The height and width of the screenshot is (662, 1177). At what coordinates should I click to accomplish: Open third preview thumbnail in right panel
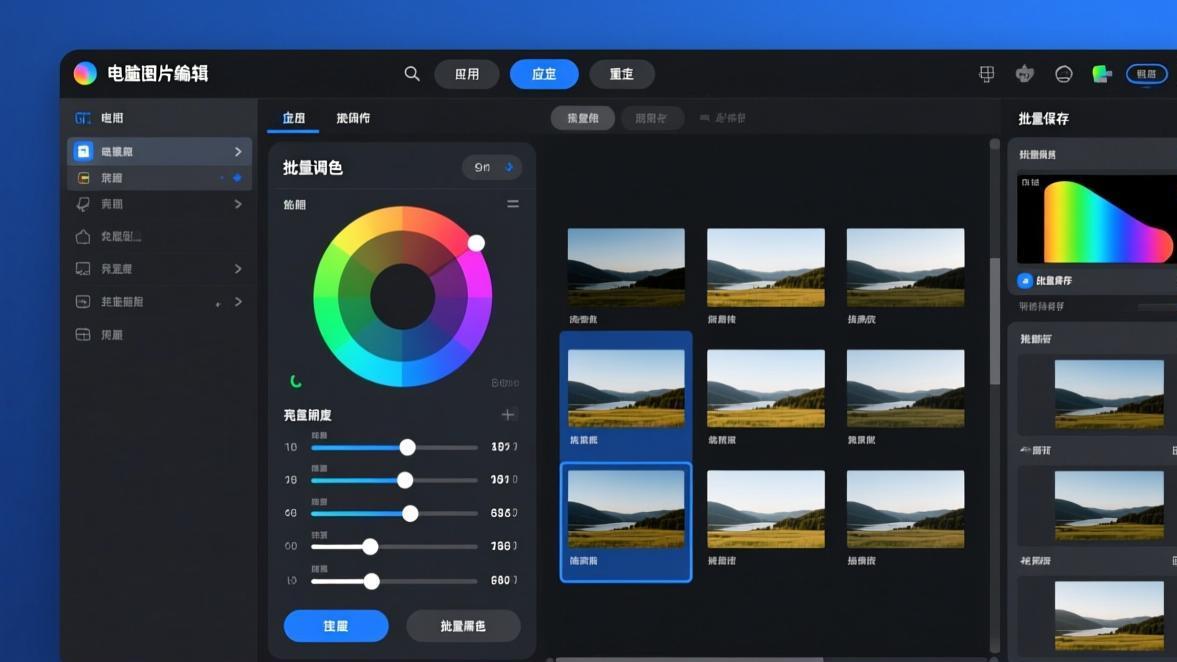(1109, 615)
